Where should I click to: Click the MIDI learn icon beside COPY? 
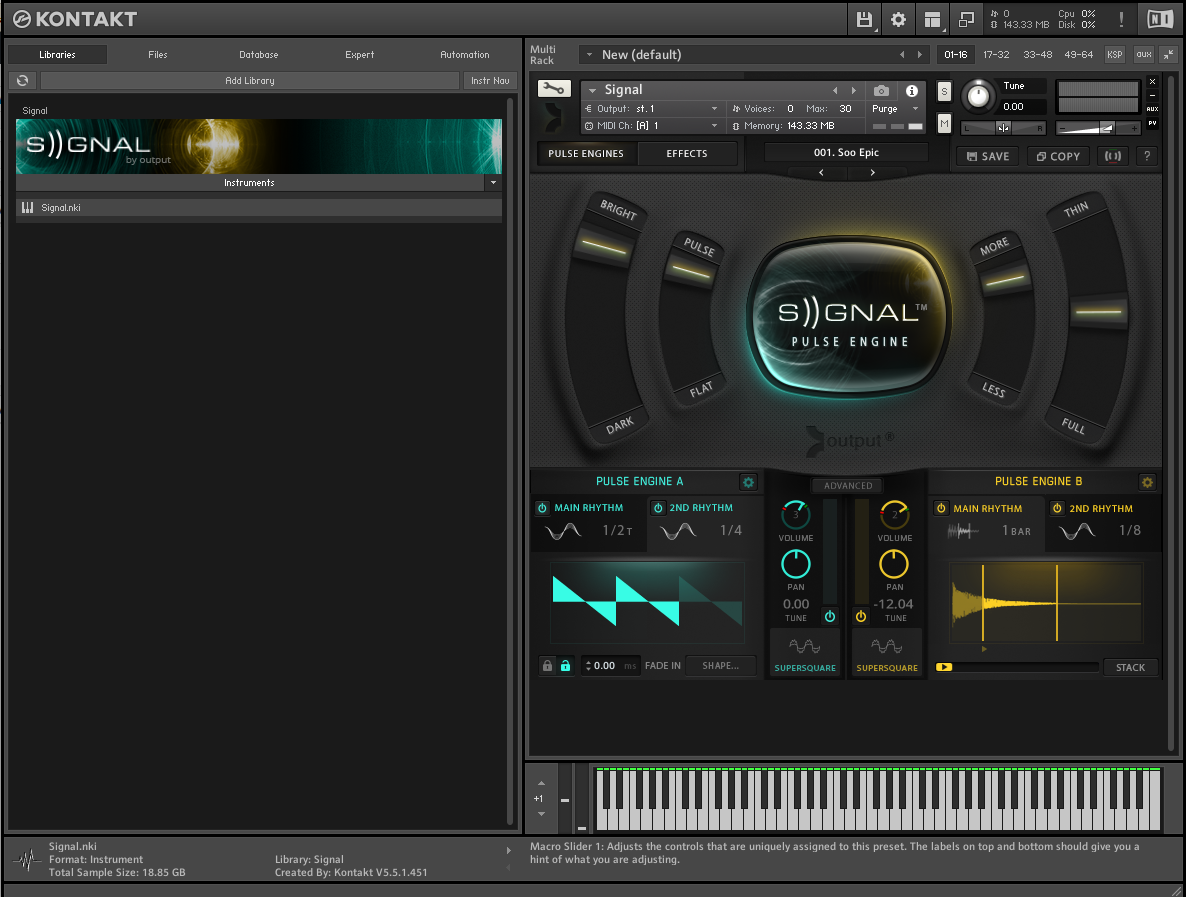point(1113,156)
